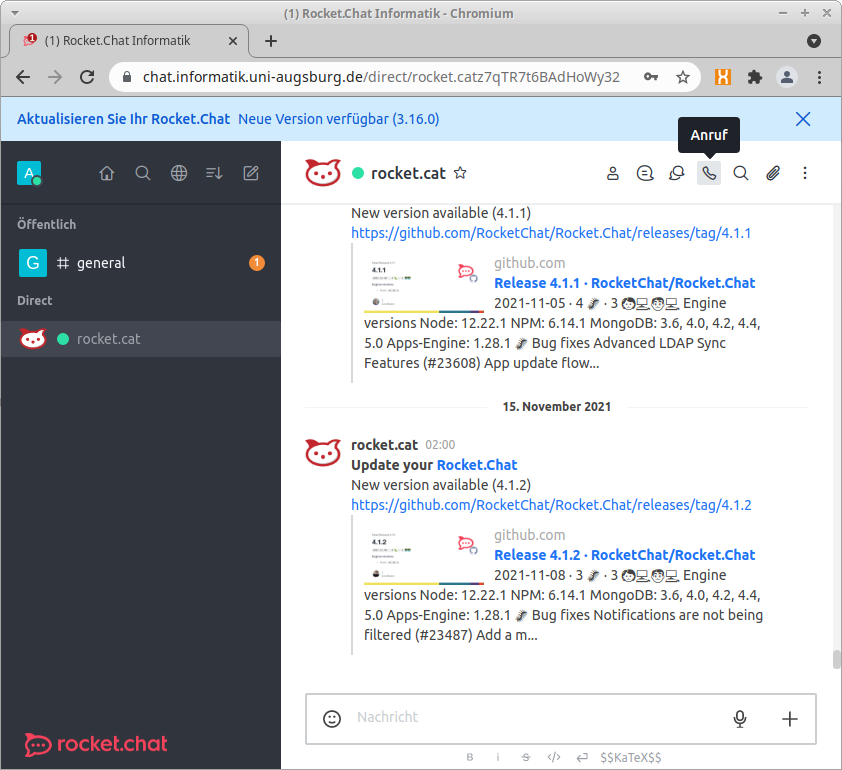Viewport: 842px width, 770px height.
Task: Click the 02:00 message timestamp
Action: (x=440, y=445)
